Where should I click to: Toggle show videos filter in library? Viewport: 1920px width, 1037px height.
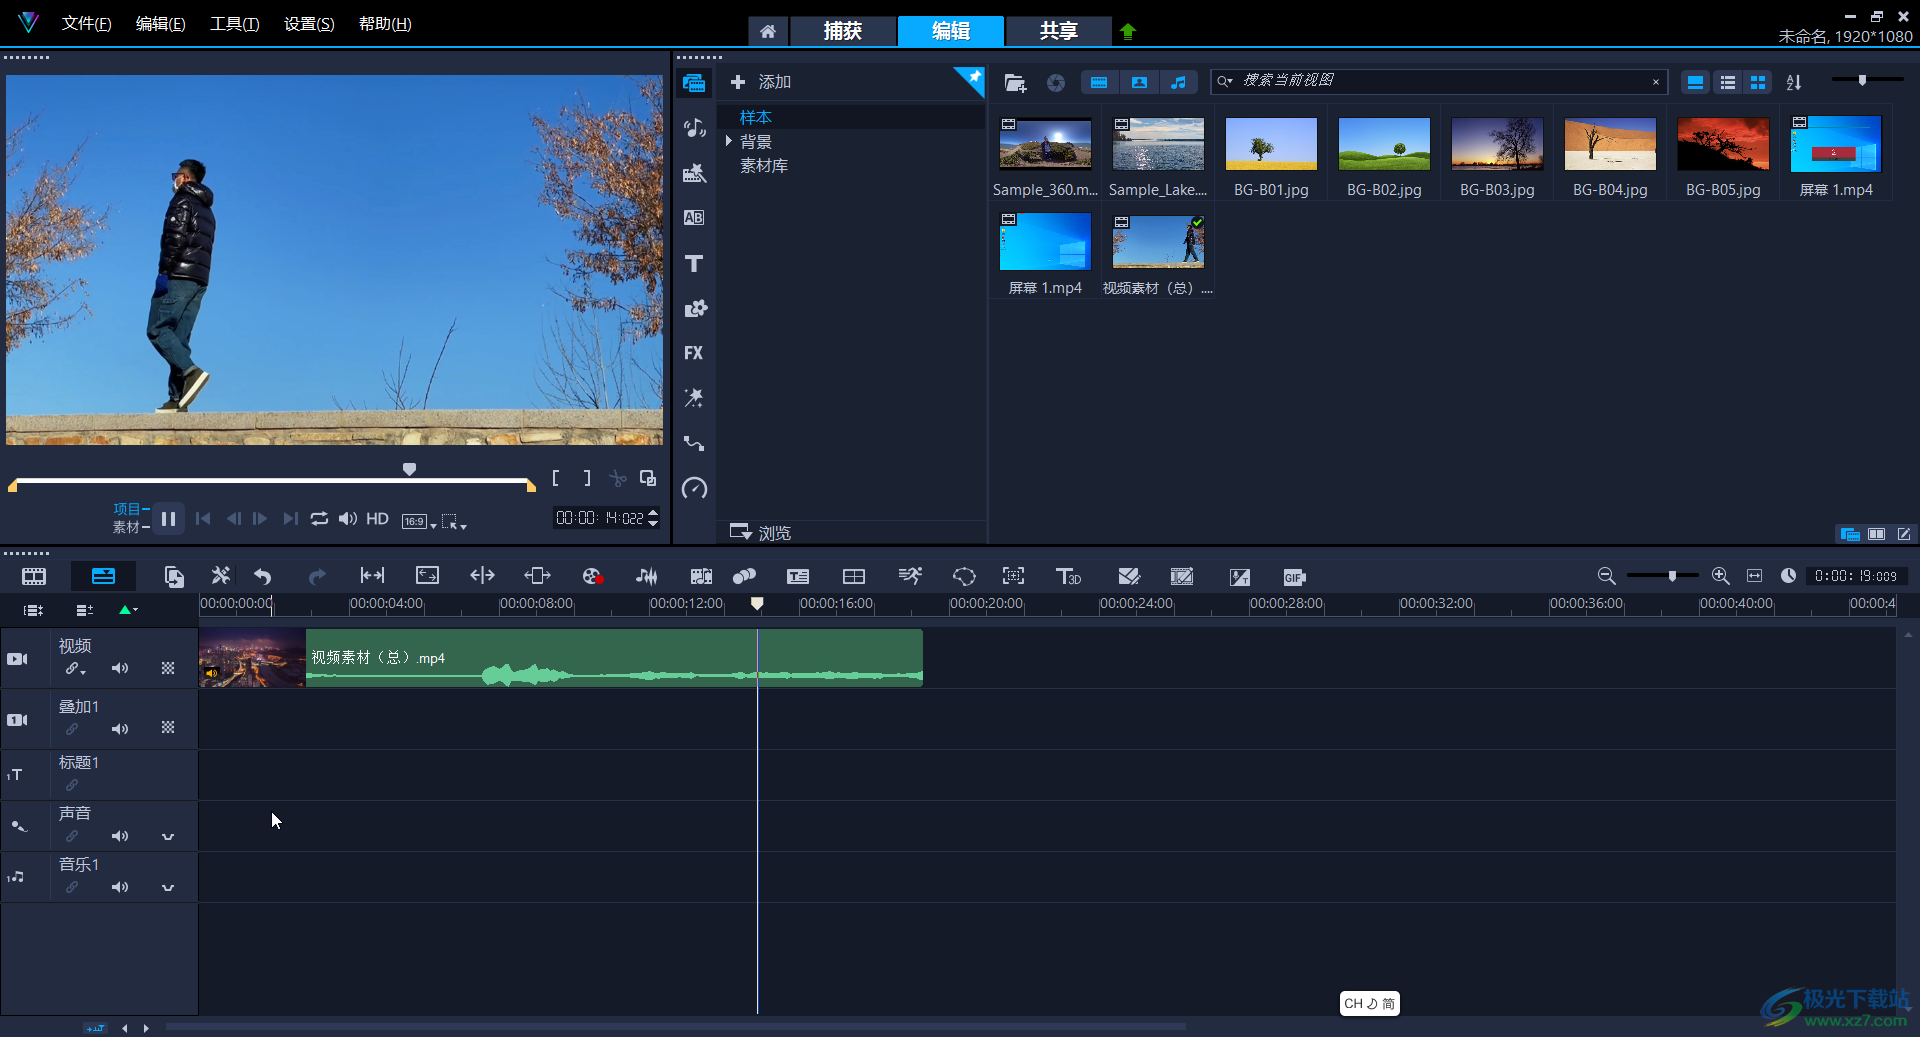coord(1099,83)
